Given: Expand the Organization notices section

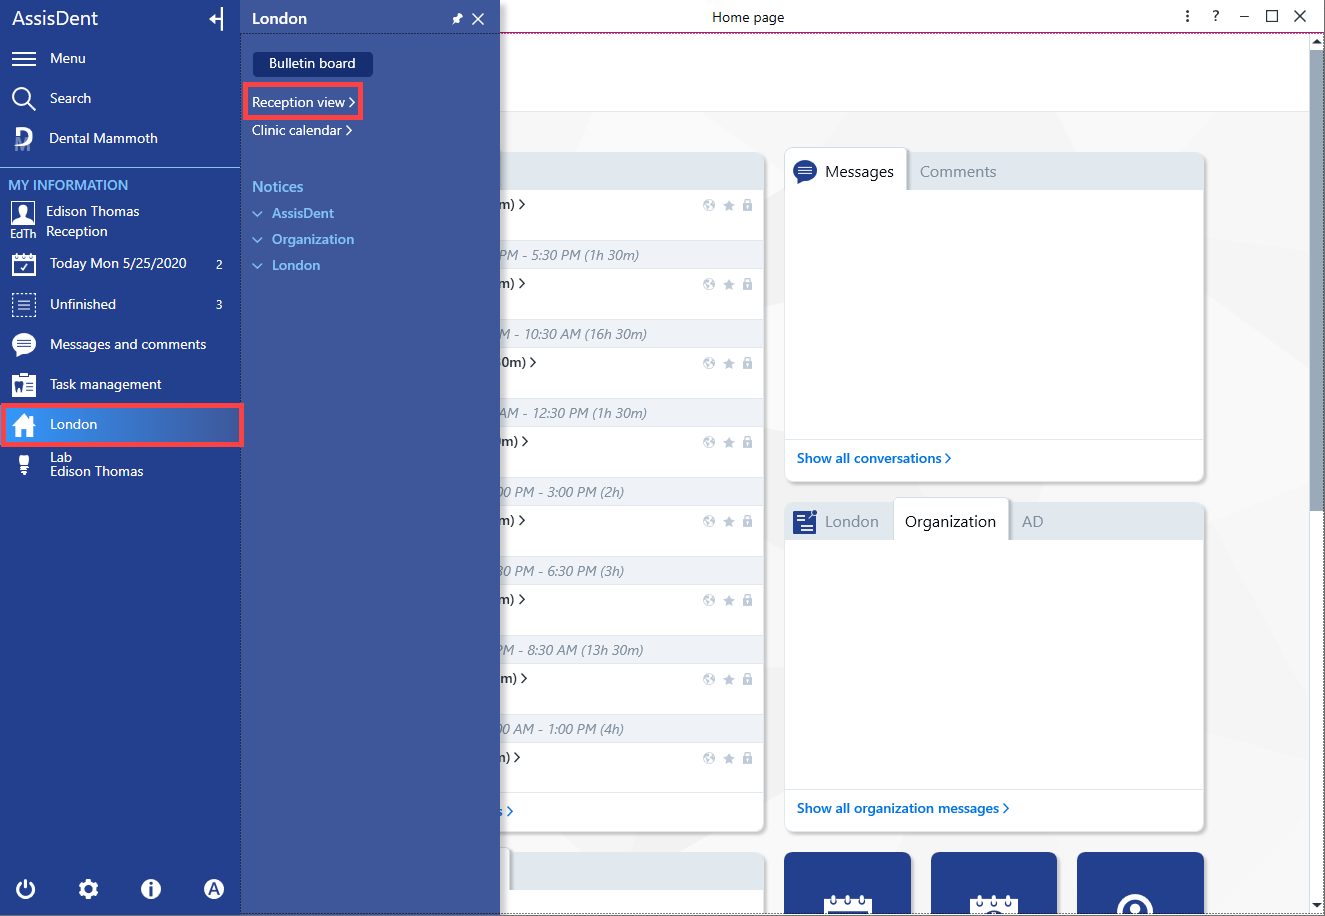Looking at the screenshot, I should [x=303, y=239].
